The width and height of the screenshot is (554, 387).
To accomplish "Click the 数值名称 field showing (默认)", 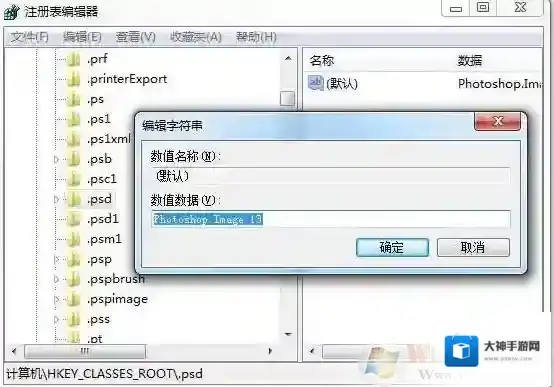I will coord(330,176).
